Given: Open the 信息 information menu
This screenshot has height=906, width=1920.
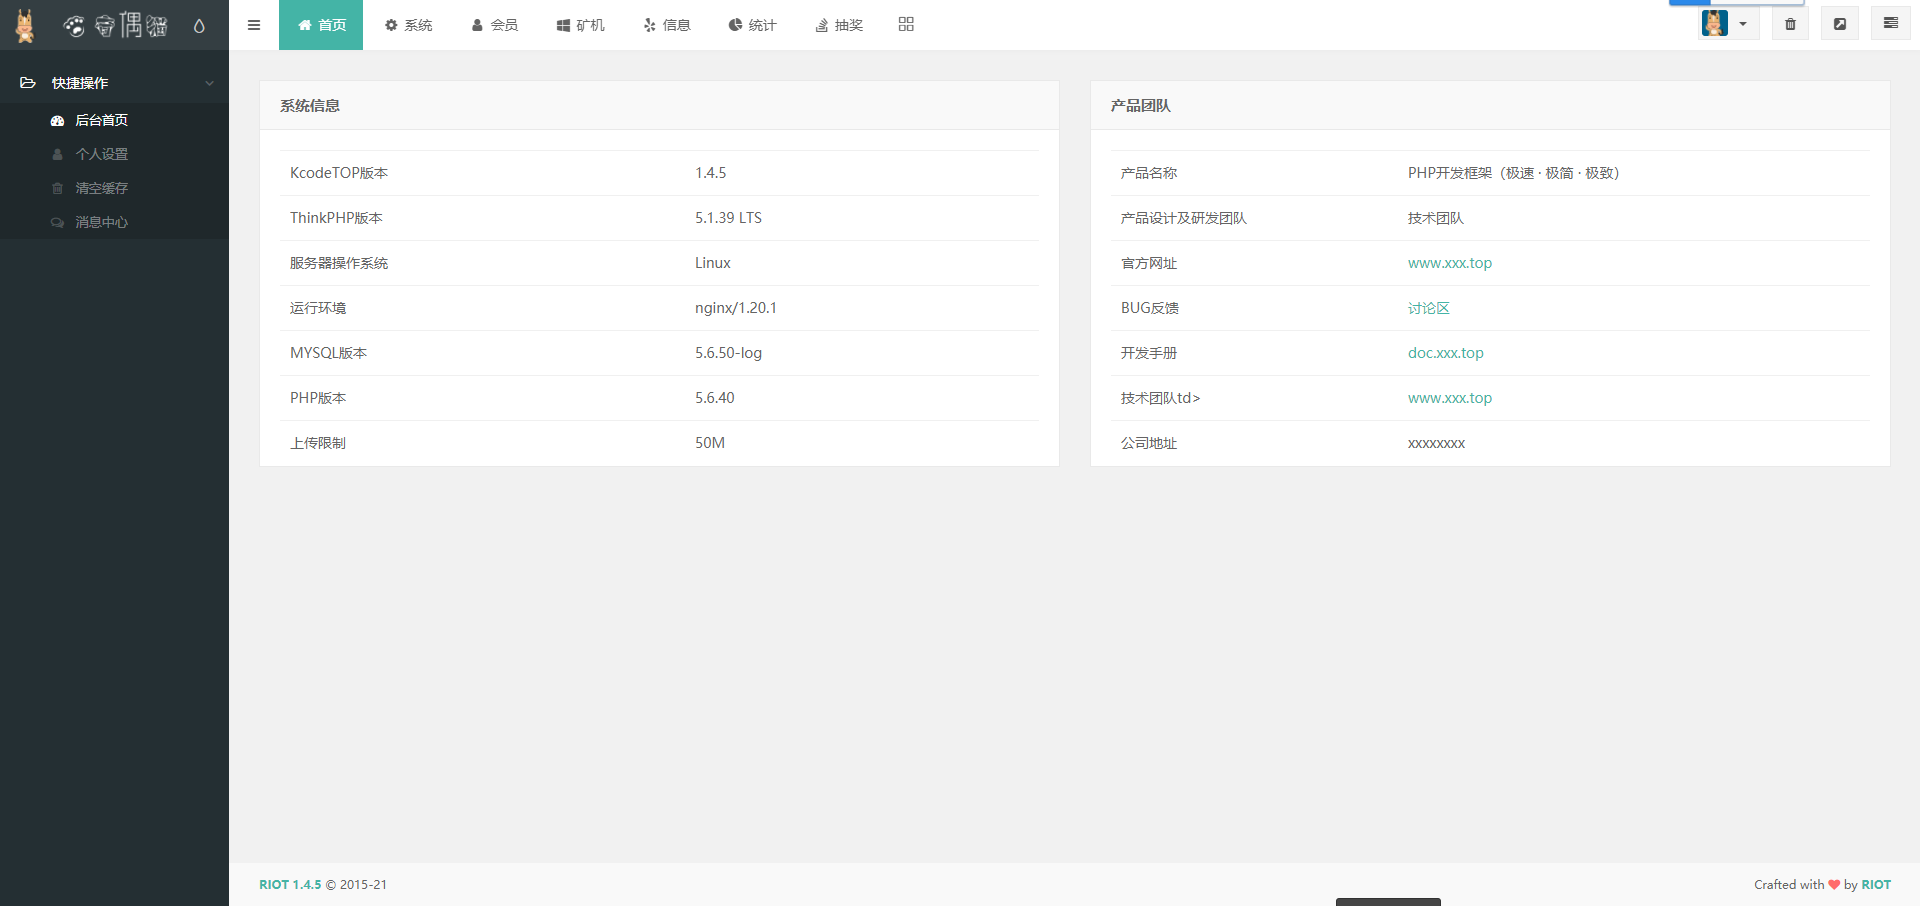Looking at the screenshot, I should 666,25.
